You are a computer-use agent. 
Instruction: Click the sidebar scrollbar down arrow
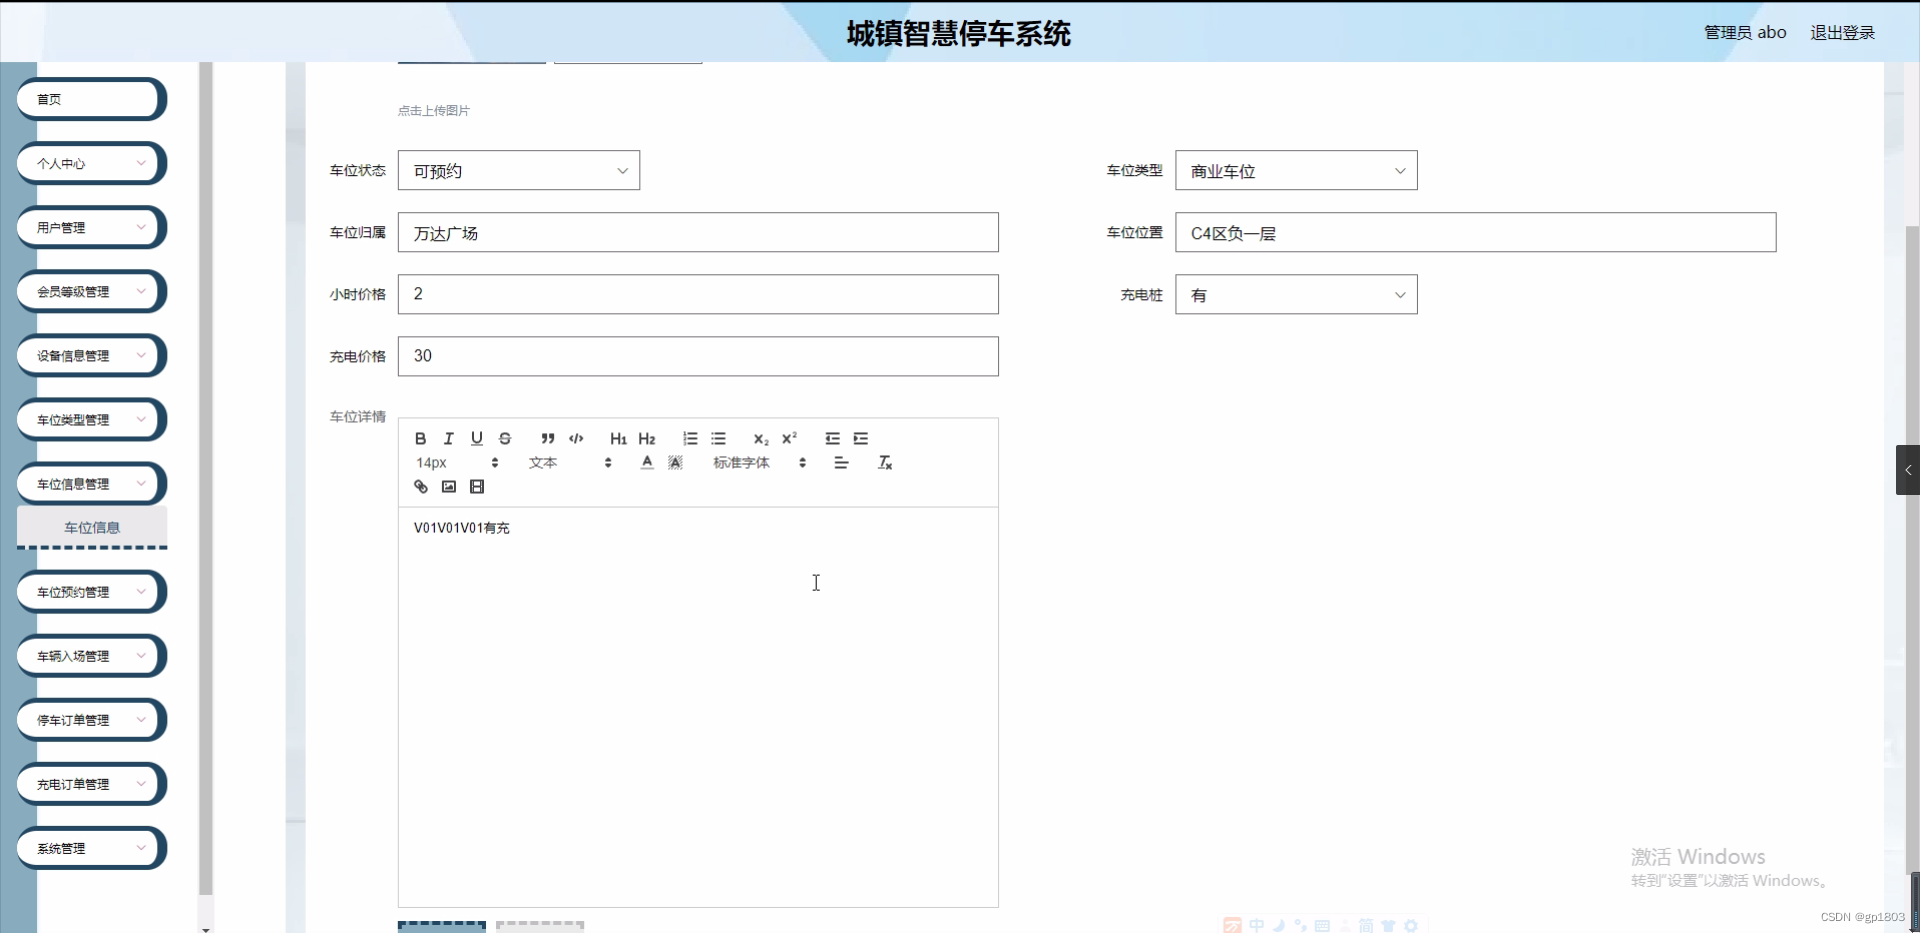click(x=206, y=929)
